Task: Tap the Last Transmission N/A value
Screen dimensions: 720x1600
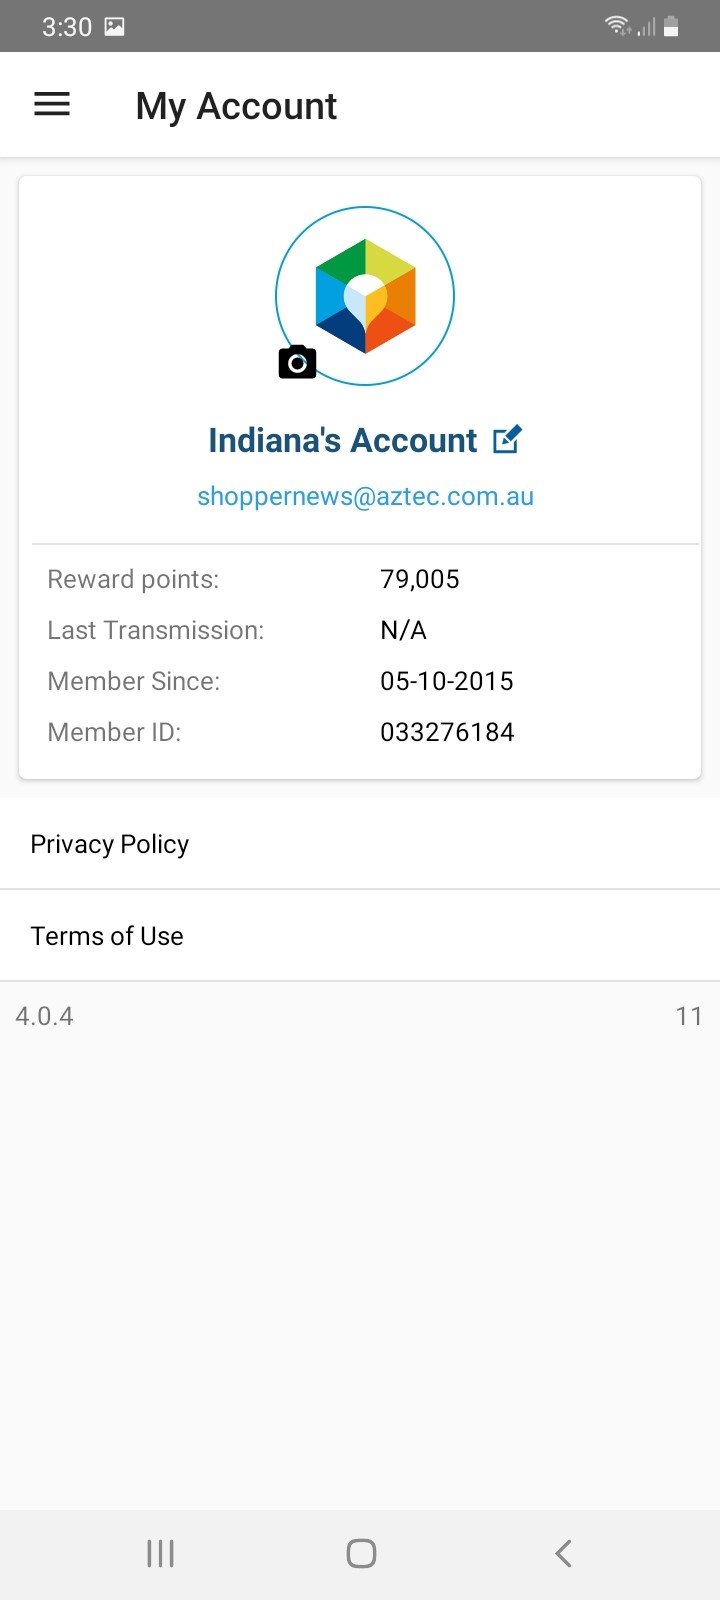Action: (403, 630)
